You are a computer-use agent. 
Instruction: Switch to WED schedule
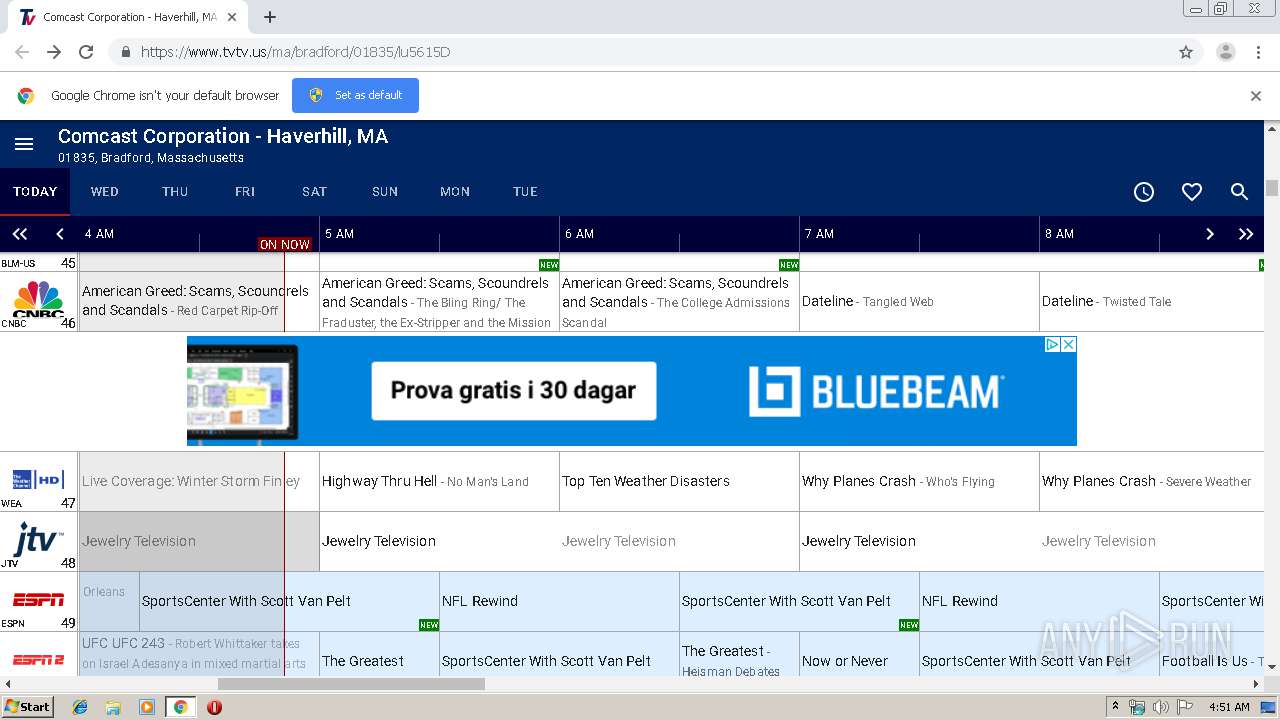tap(105, 192)
